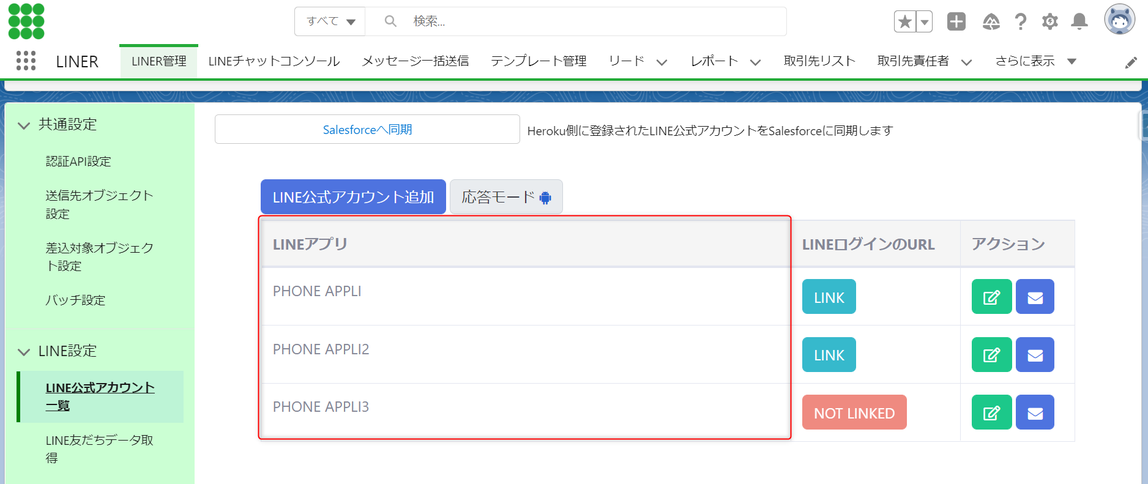Click the edit icon for PHONE APPLI3
Viewport: 1148px width, 484px height.
pos(991,412)
